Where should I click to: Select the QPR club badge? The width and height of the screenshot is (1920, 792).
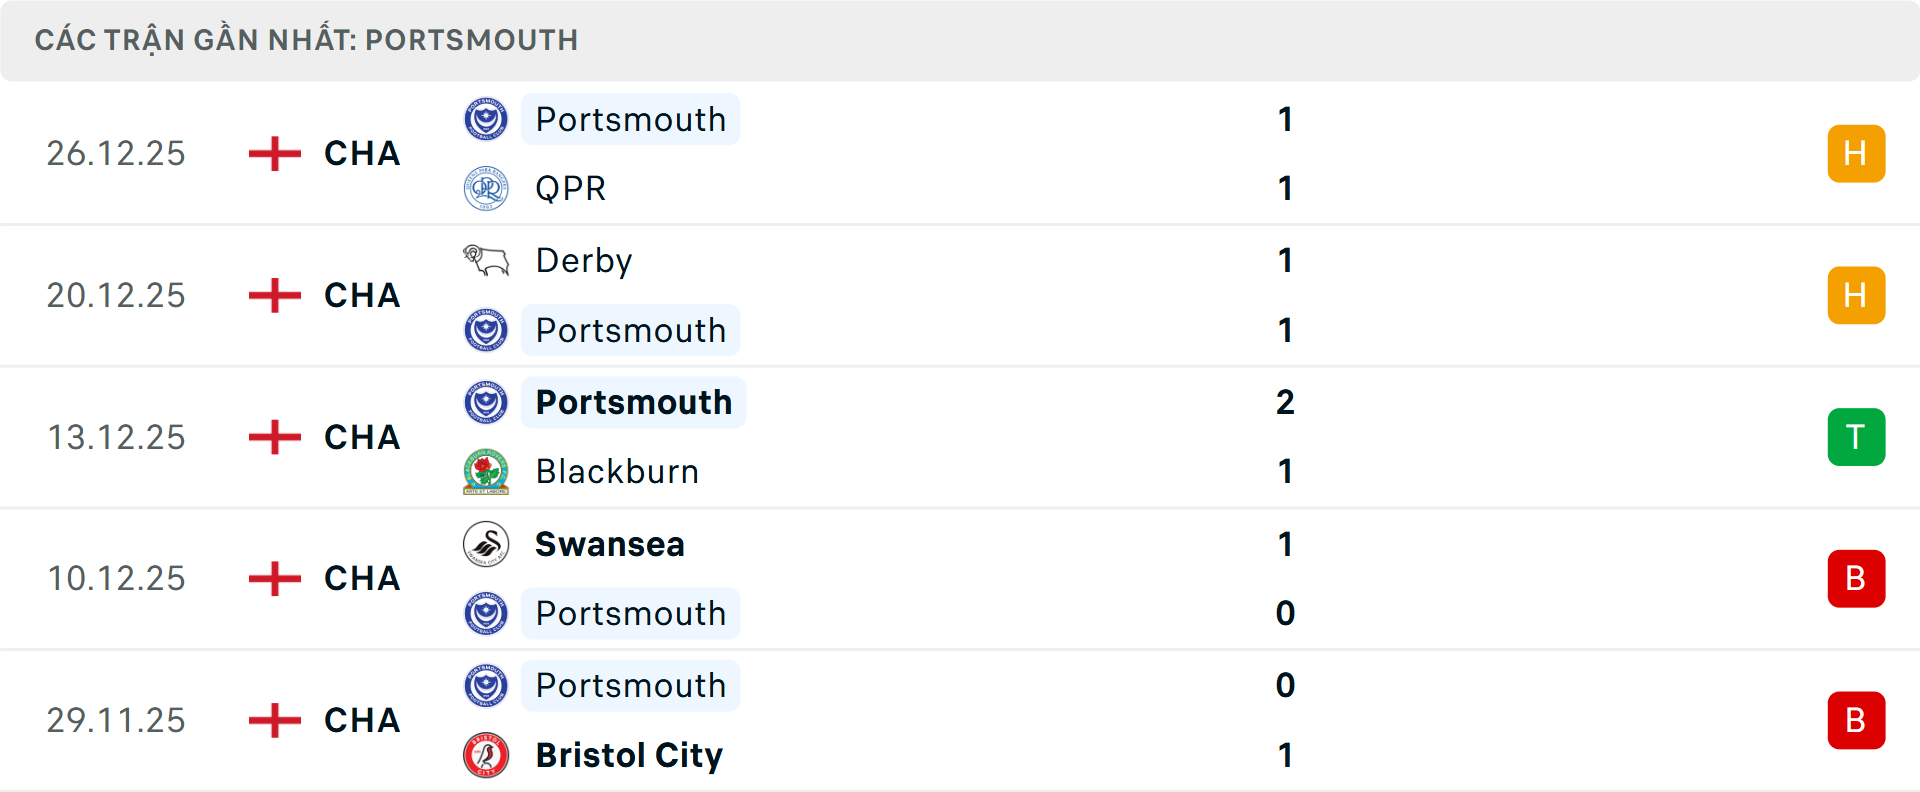487,188
